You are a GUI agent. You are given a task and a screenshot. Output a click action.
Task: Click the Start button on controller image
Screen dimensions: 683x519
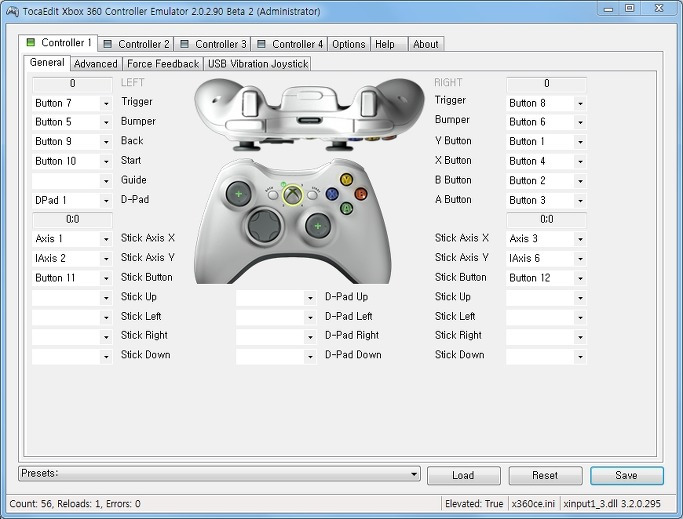[312, 195]
